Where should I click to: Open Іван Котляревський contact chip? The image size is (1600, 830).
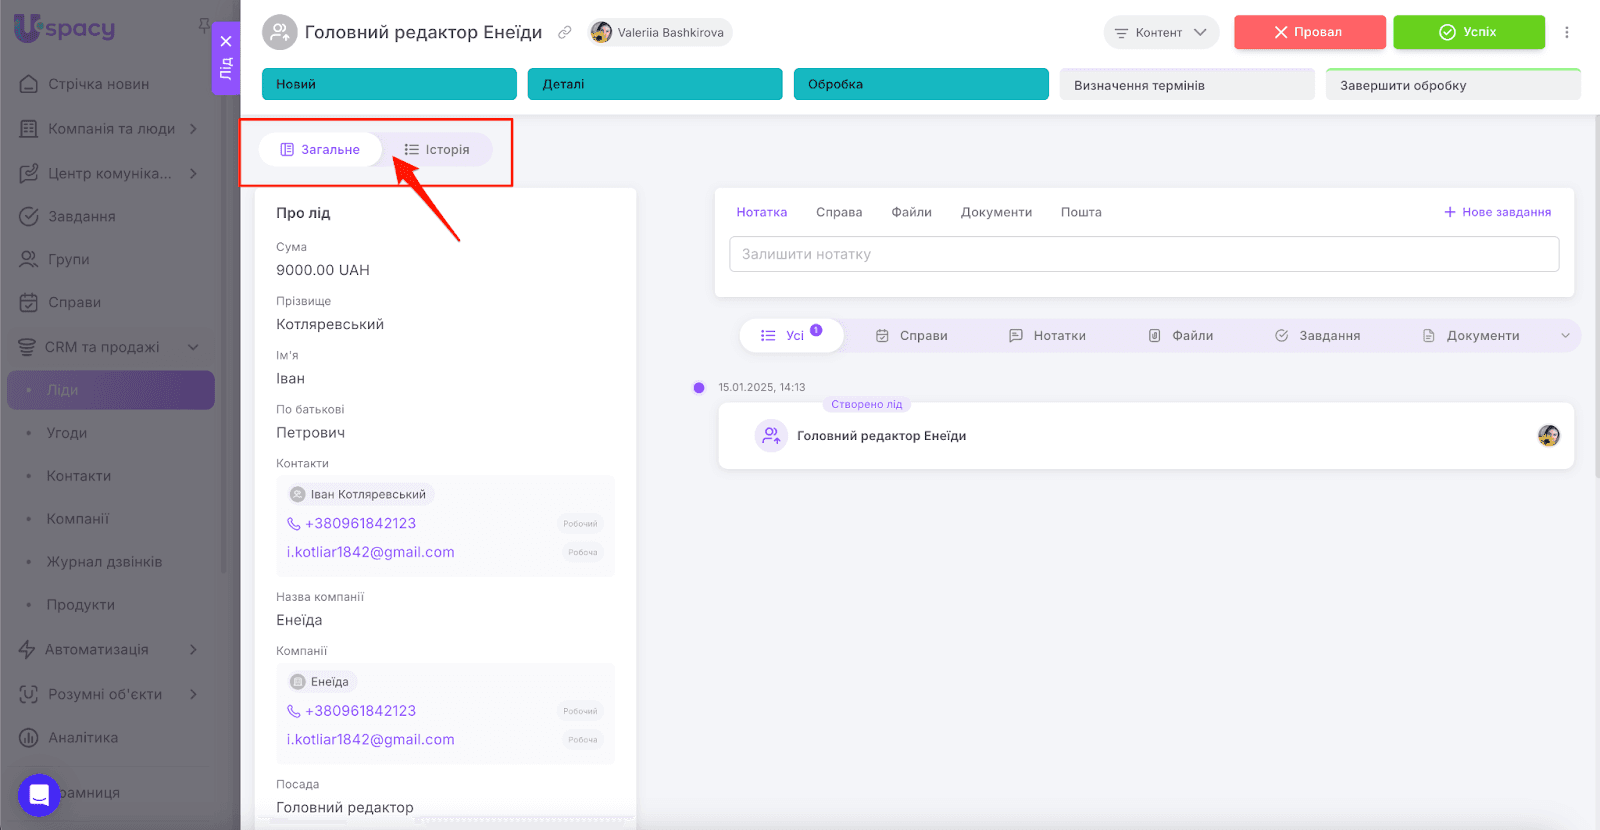pyautogui.click(x=361, y=494)
